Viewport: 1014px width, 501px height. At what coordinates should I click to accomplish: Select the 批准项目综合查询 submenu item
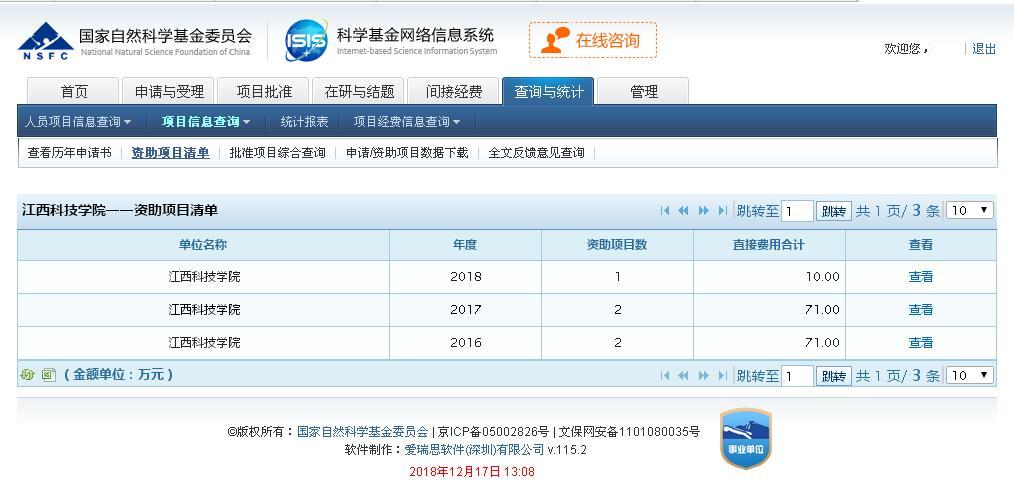coord(277,153)
